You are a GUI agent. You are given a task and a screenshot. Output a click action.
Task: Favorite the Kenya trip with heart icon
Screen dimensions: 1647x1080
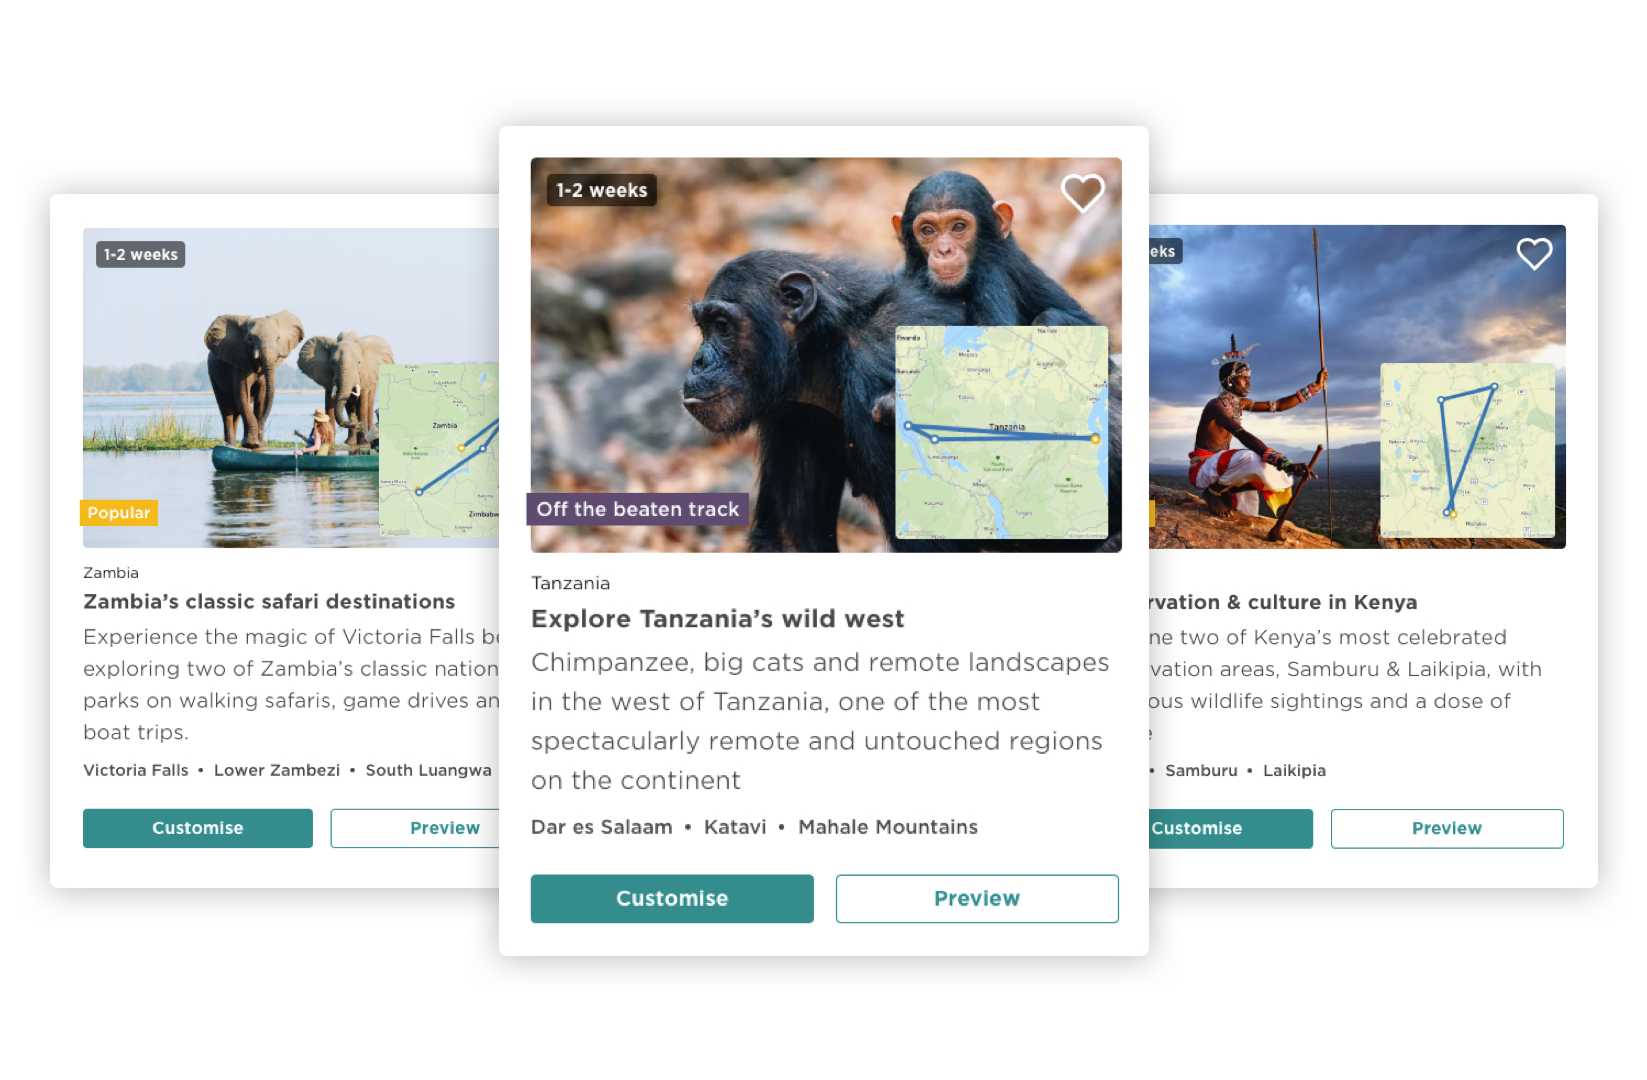1534,253
